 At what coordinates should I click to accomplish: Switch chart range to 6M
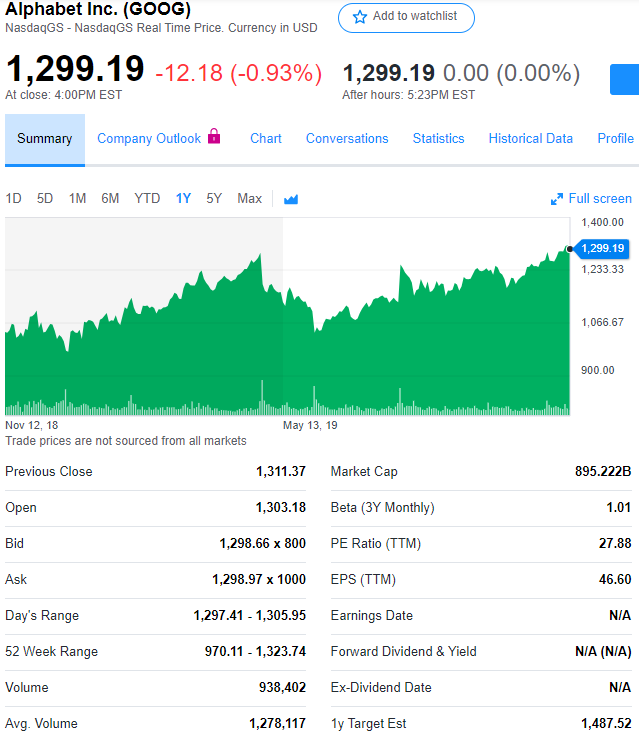pos(110,199)
